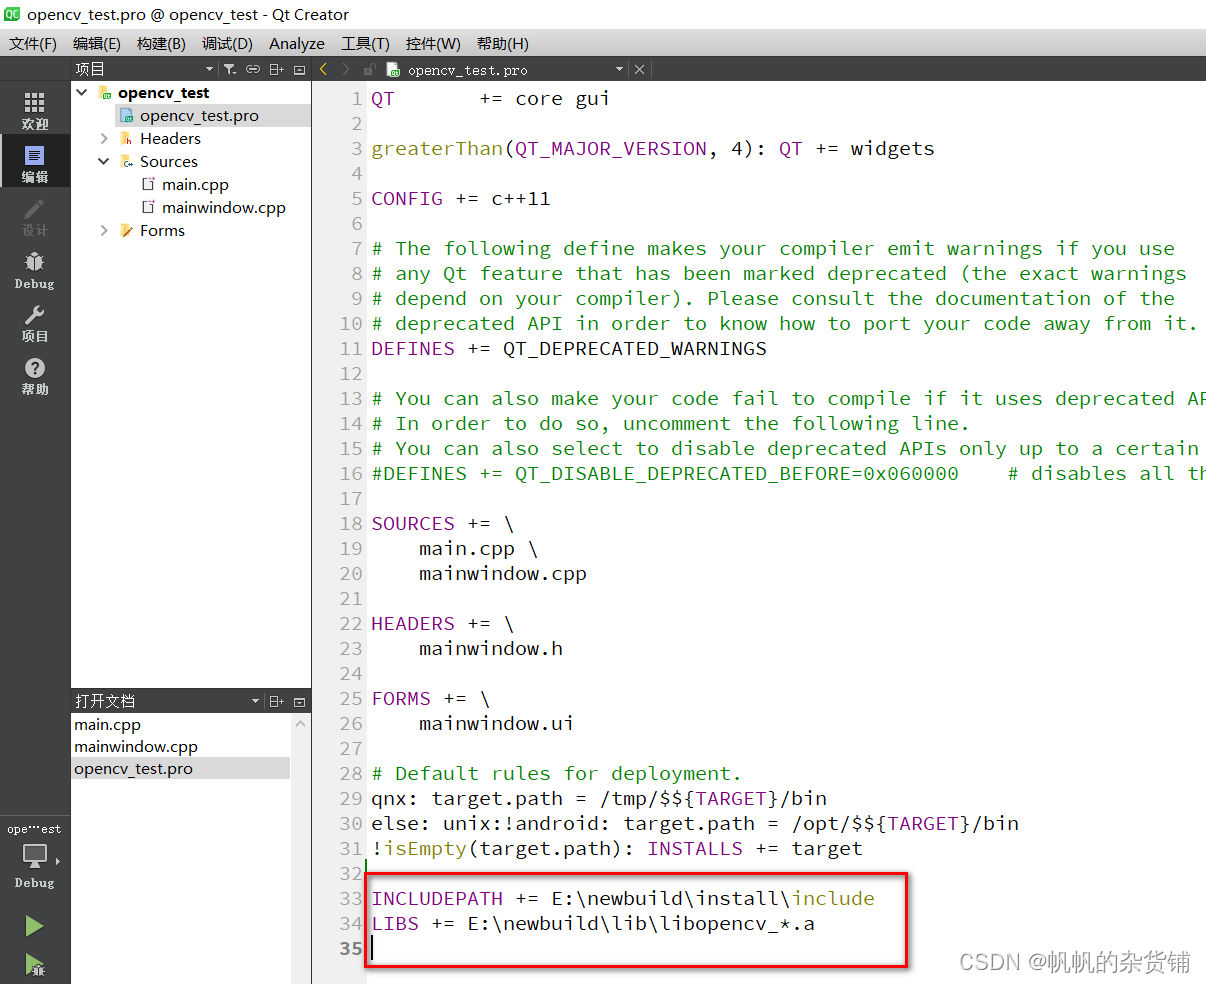The height and width of the screenshot is (984, 1206).
Task: Click line number 18 in editor gutter
Action: coord(351,523)
